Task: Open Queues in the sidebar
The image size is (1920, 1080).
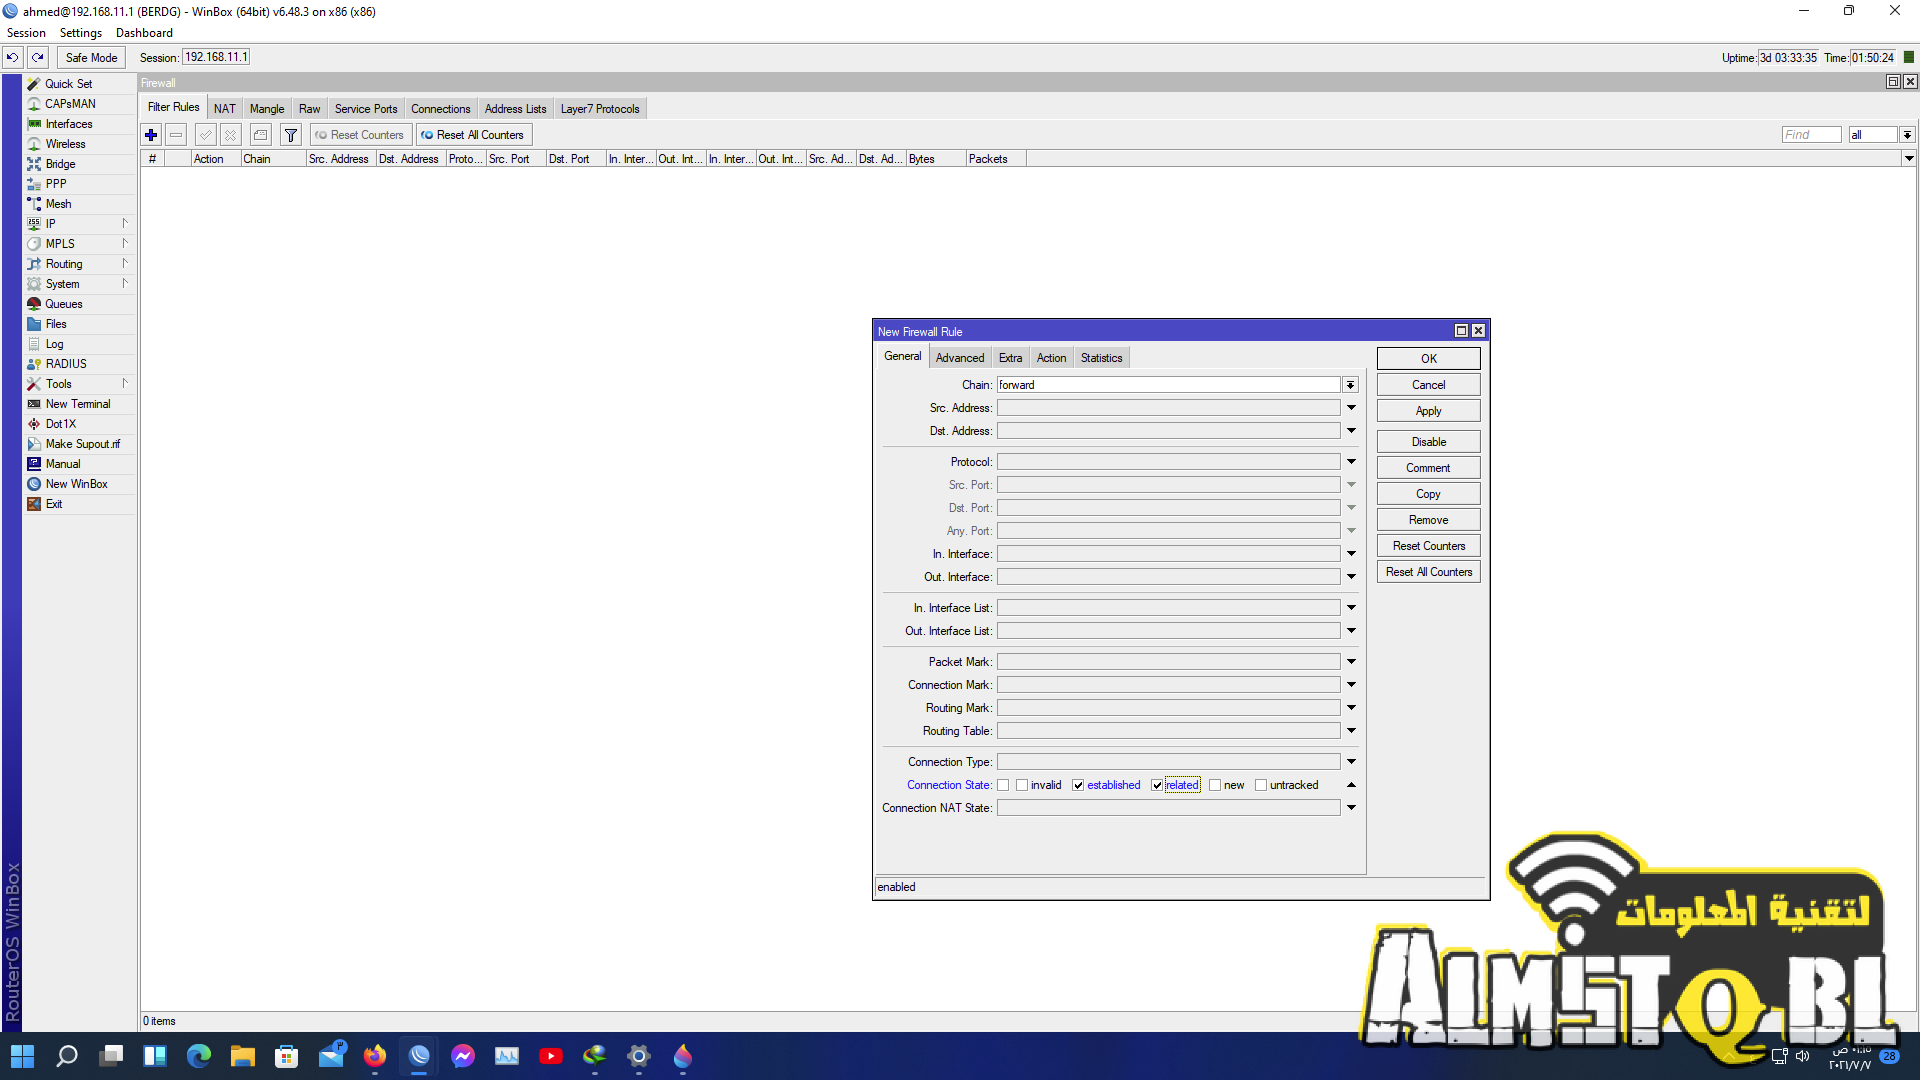Action: point(63,304)
